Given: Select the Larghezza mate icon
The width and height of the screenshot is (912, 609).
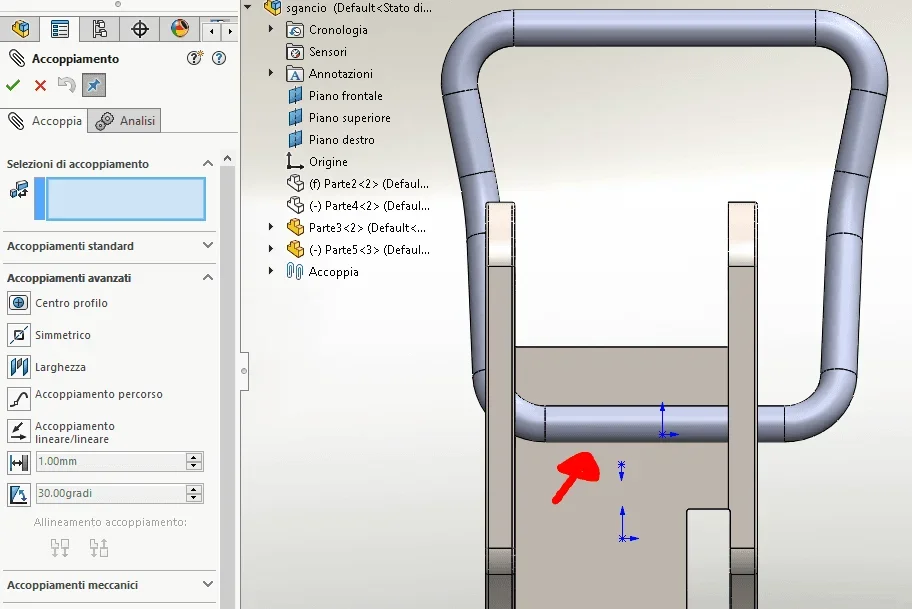Looking at the screenshot, I should [x=19, y=367].
